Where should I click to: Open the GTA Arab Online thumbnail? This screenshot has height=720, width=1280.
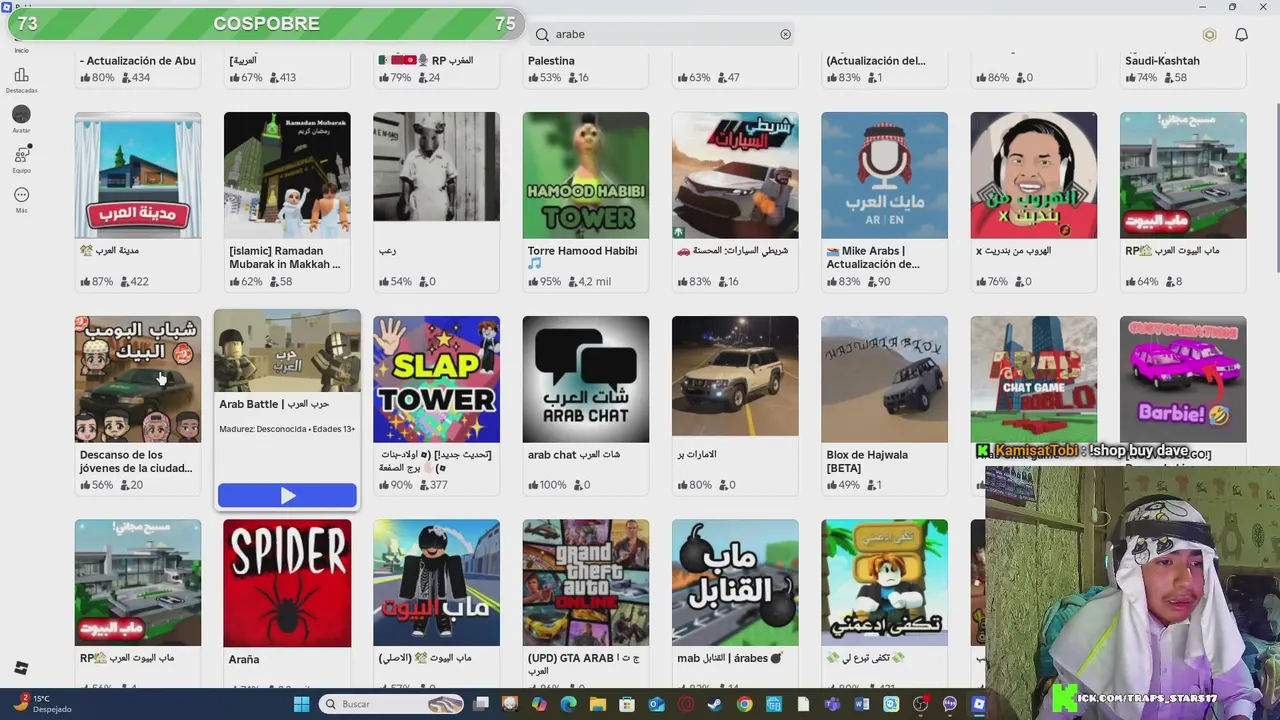coord(586,583)
